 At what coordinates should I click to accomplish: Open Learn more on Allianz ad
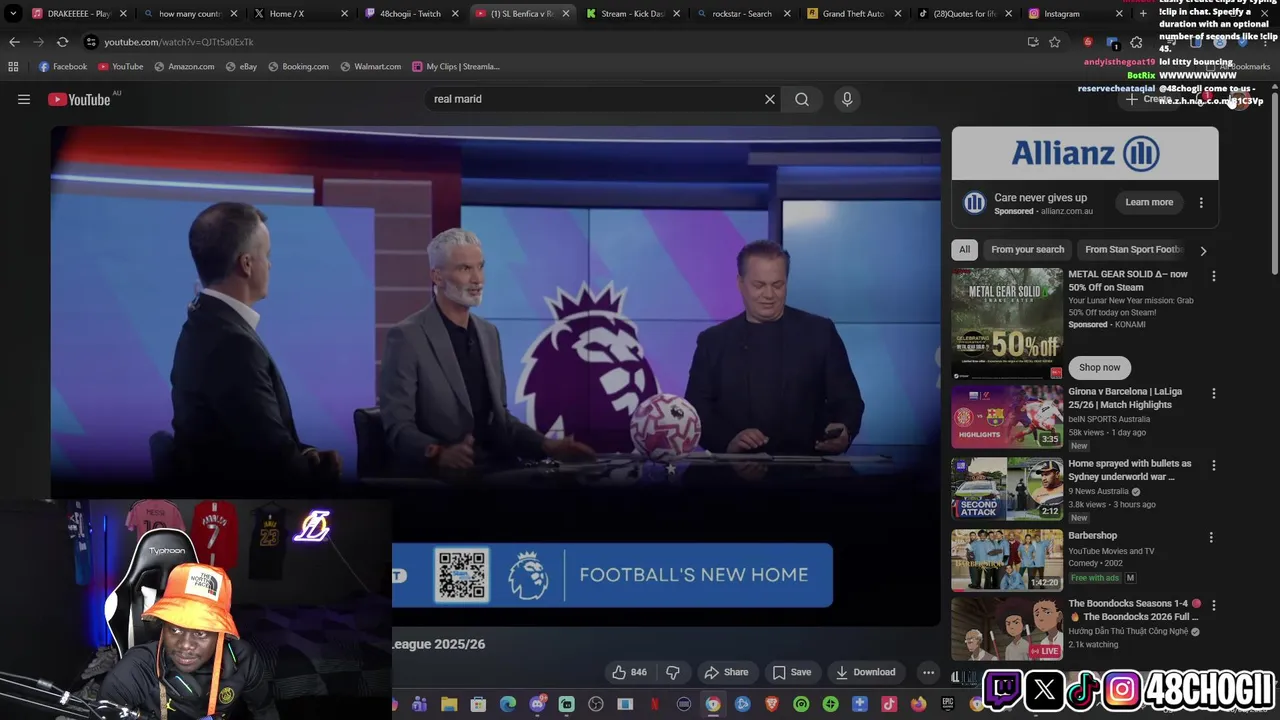pos(1149,202)
